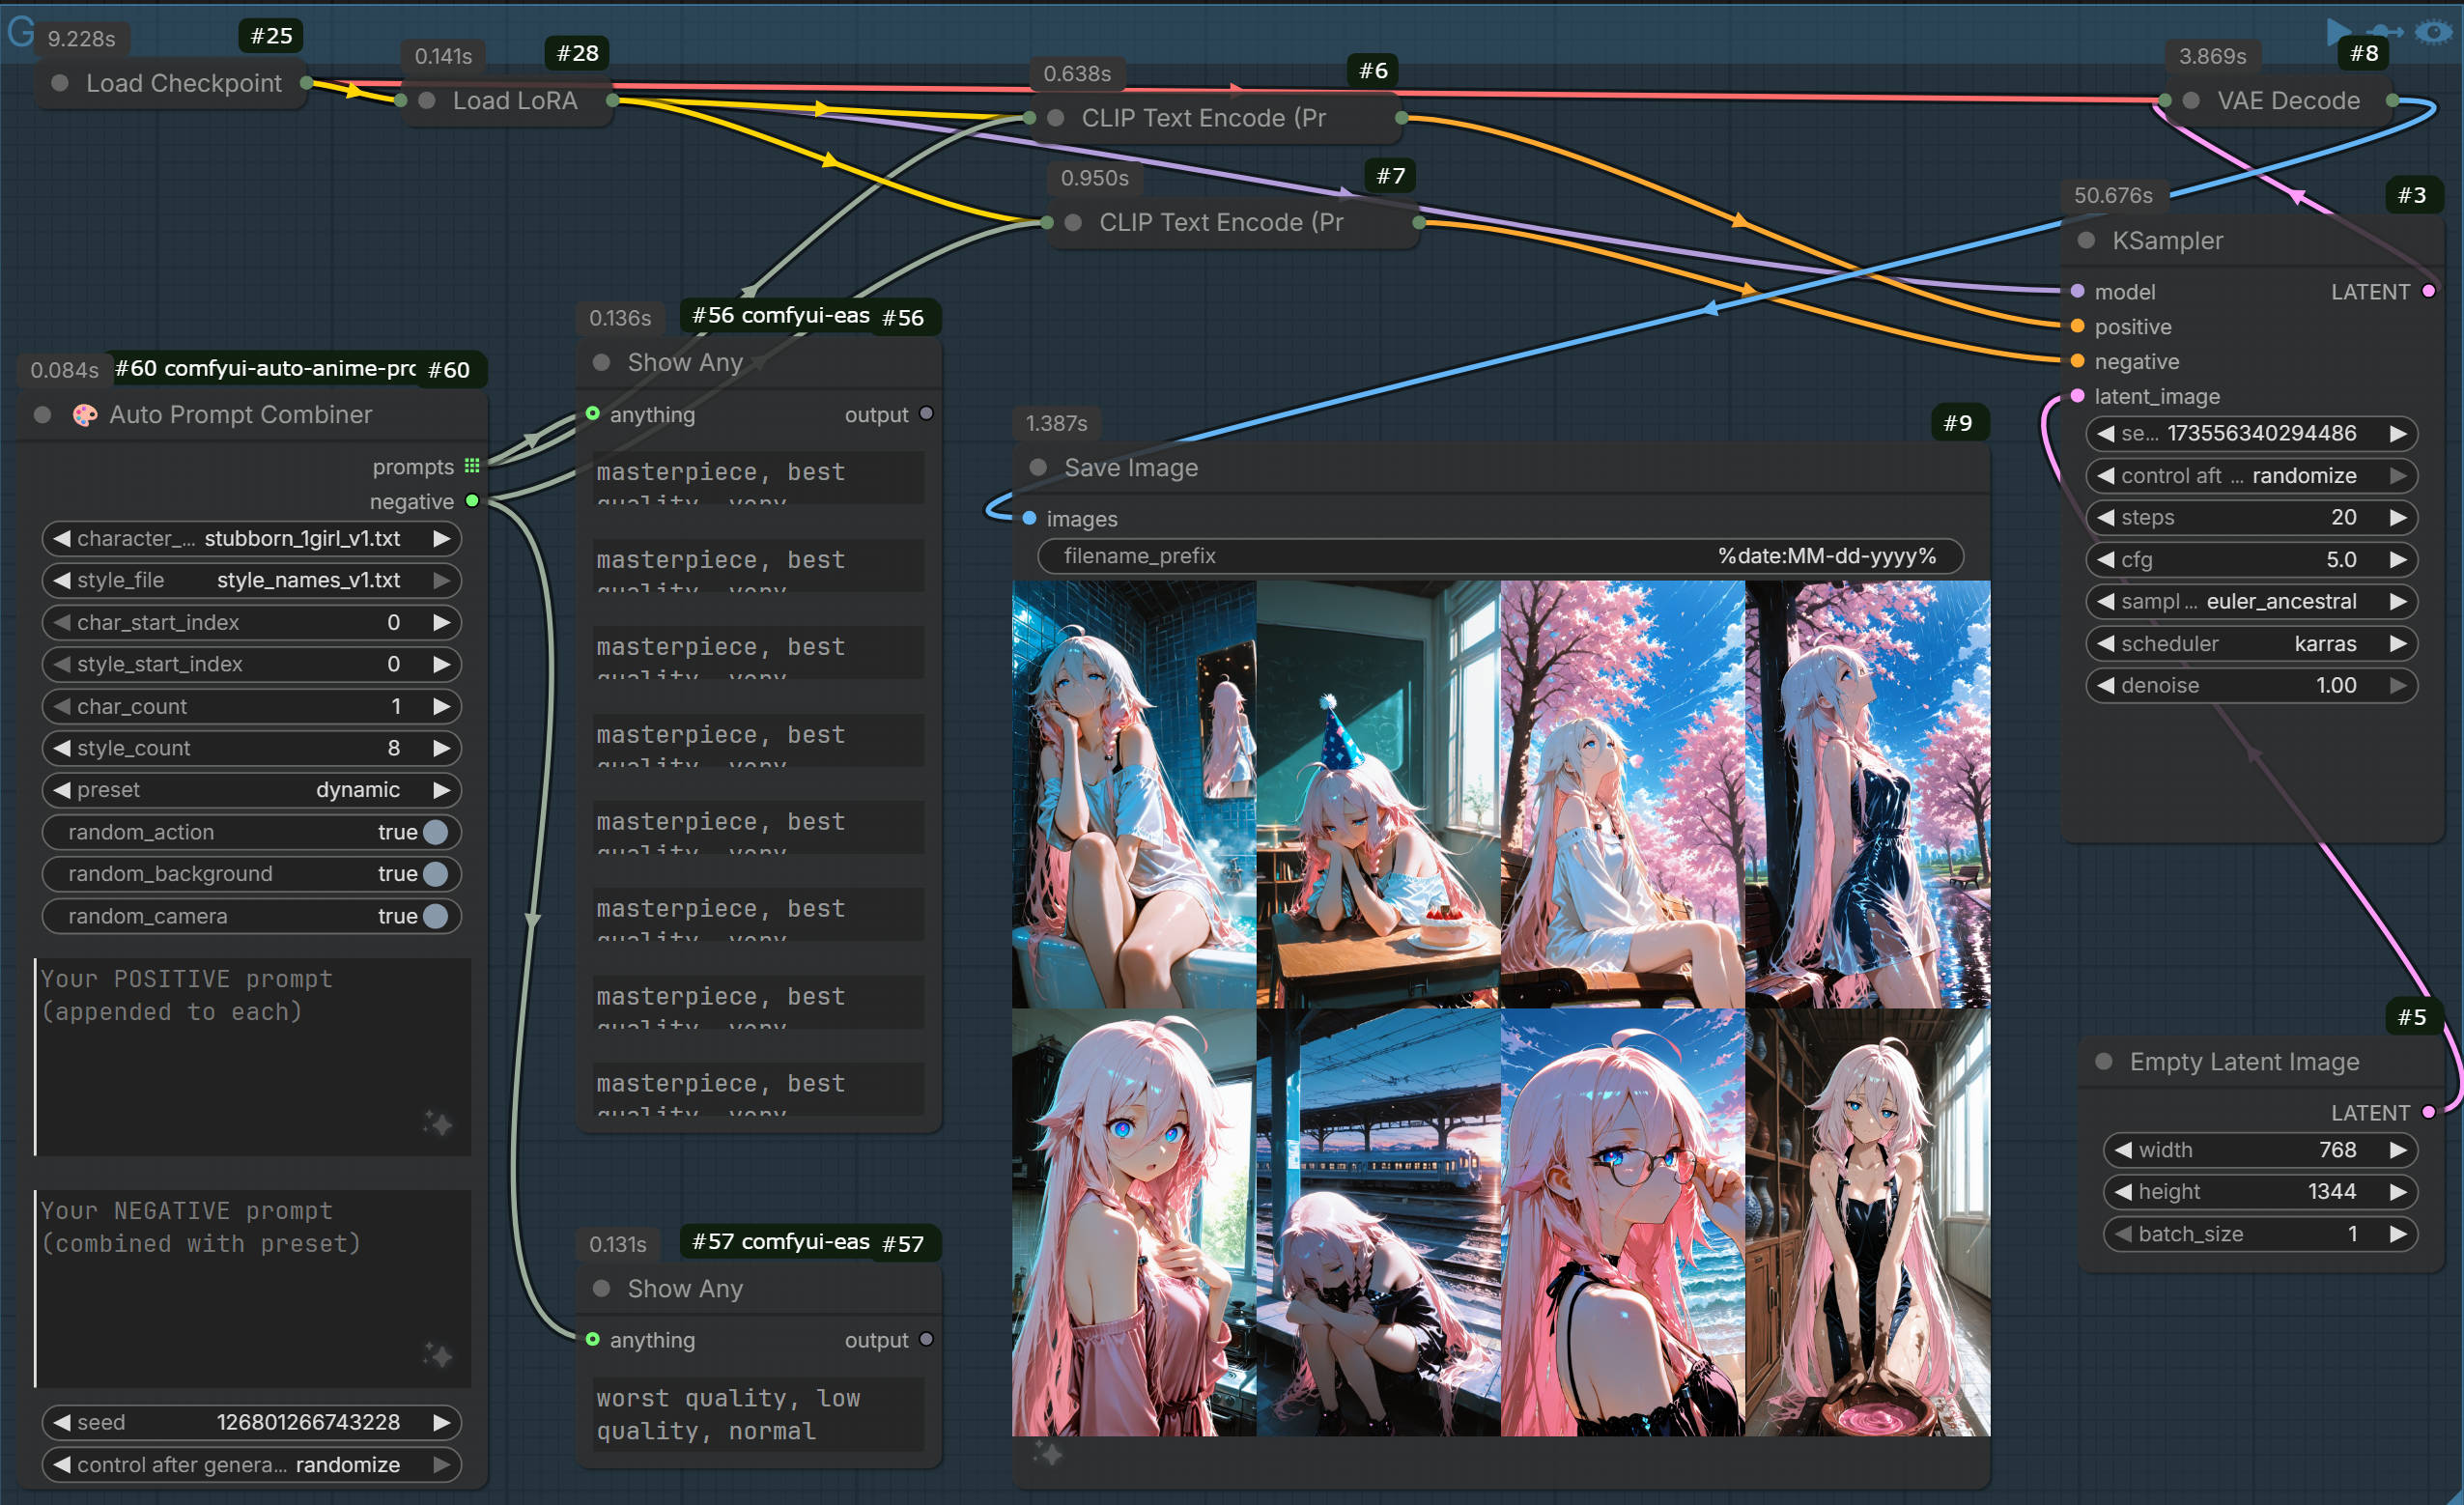Click the style_start_index value field
Viewport: 2464px width, 1505px height.
(251, 664)
